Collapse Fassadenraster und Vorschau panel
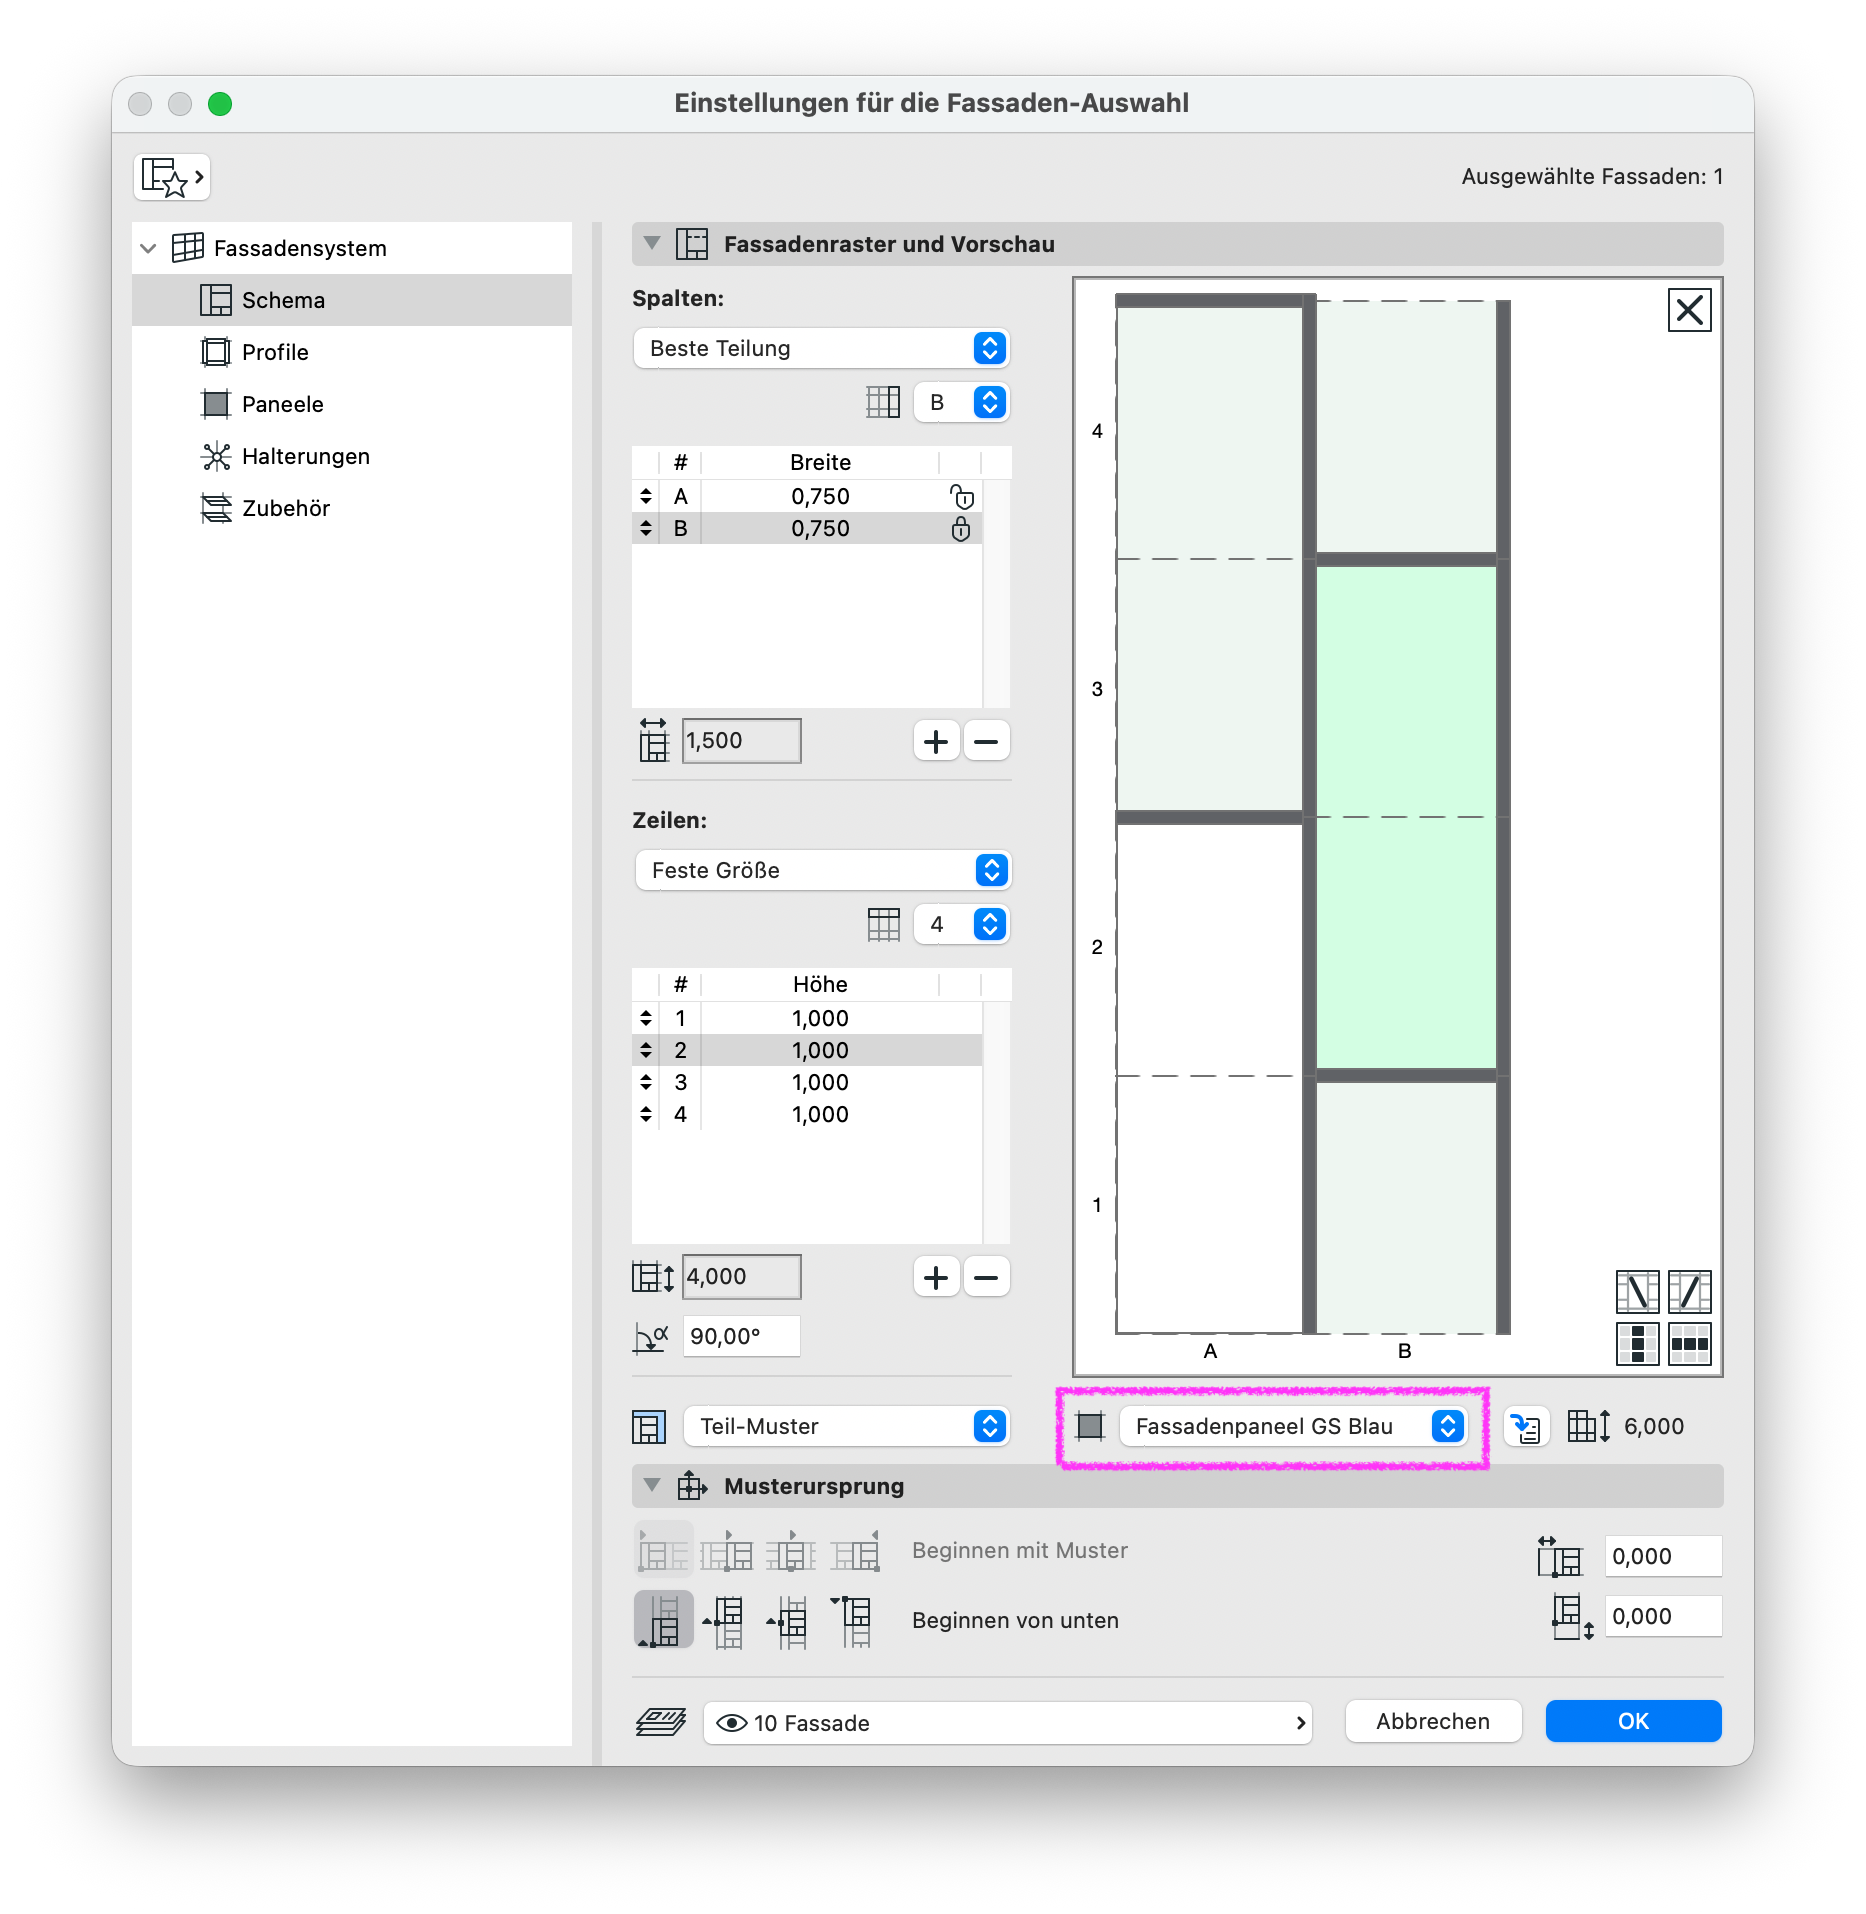 pos(652,244)
